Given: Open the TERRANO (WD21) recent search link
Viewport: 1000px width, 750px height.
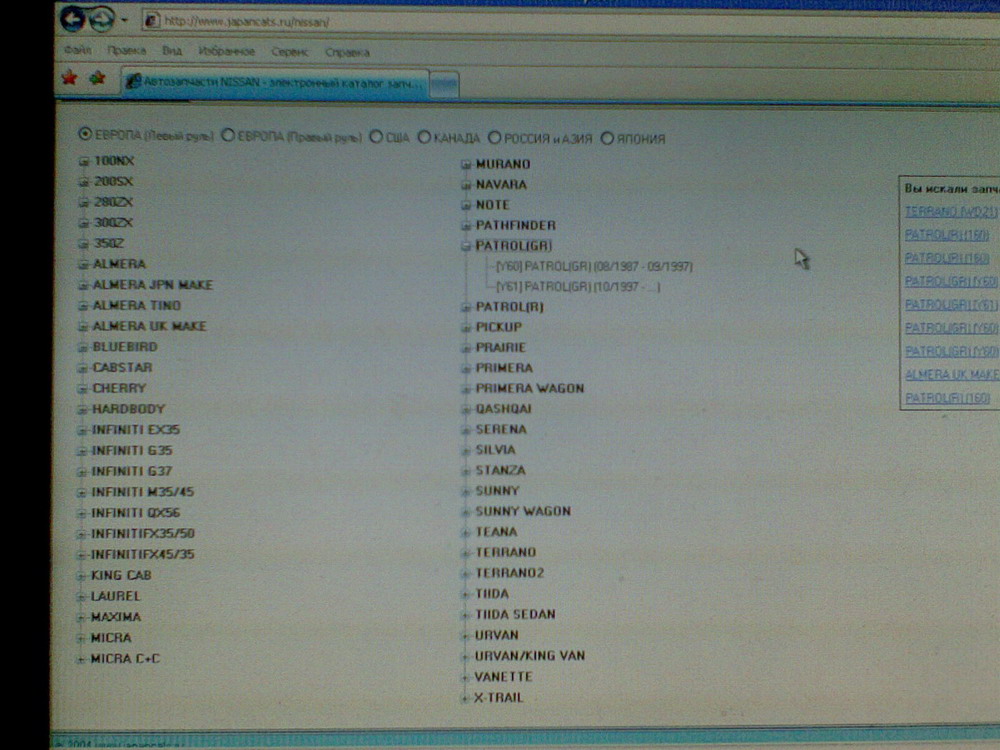Looking at the screenshot, I should [x=951, y=211].
